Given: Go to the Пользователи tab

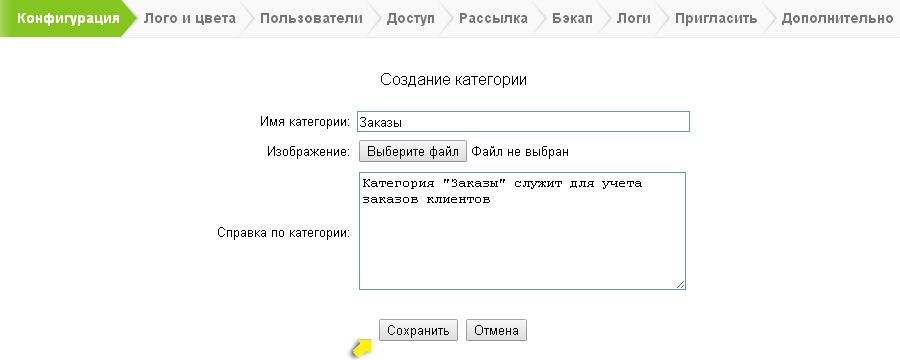Looking at the screenshot, I should point(311,18).
